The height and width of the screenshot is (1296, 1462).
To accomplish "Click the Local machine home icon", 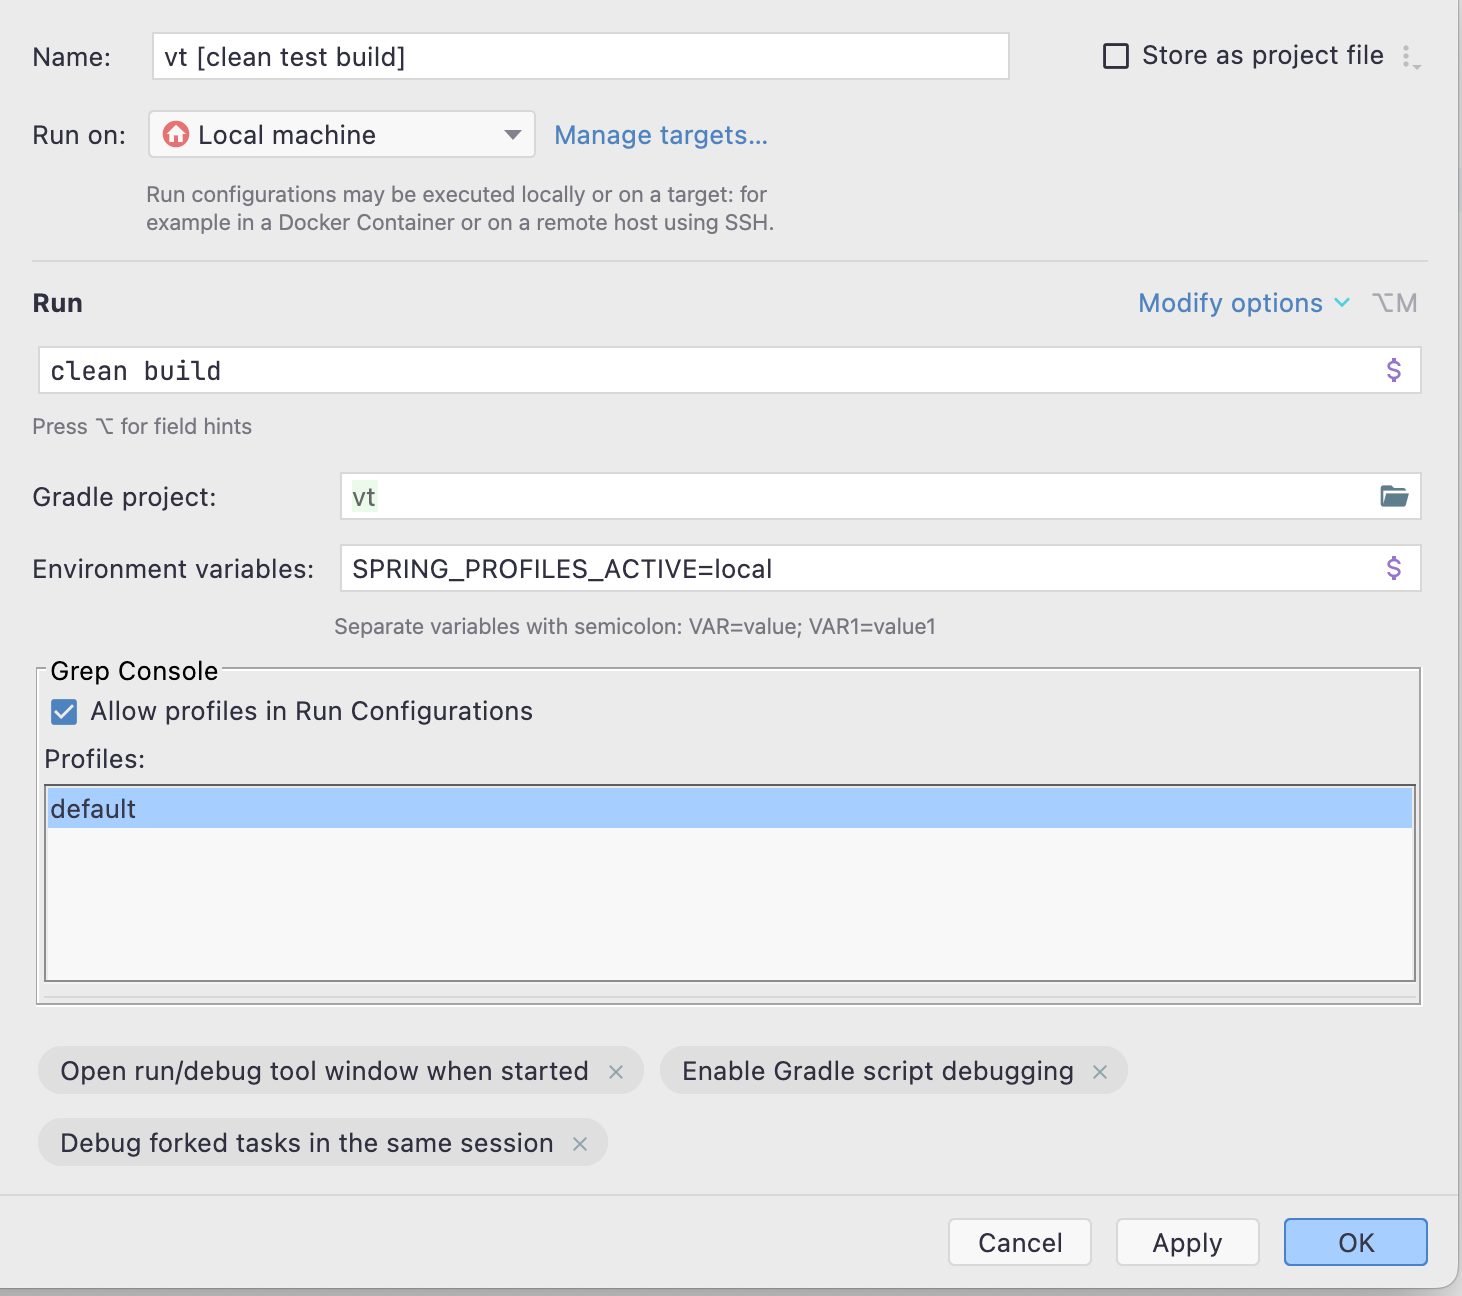I will point(176,134).
